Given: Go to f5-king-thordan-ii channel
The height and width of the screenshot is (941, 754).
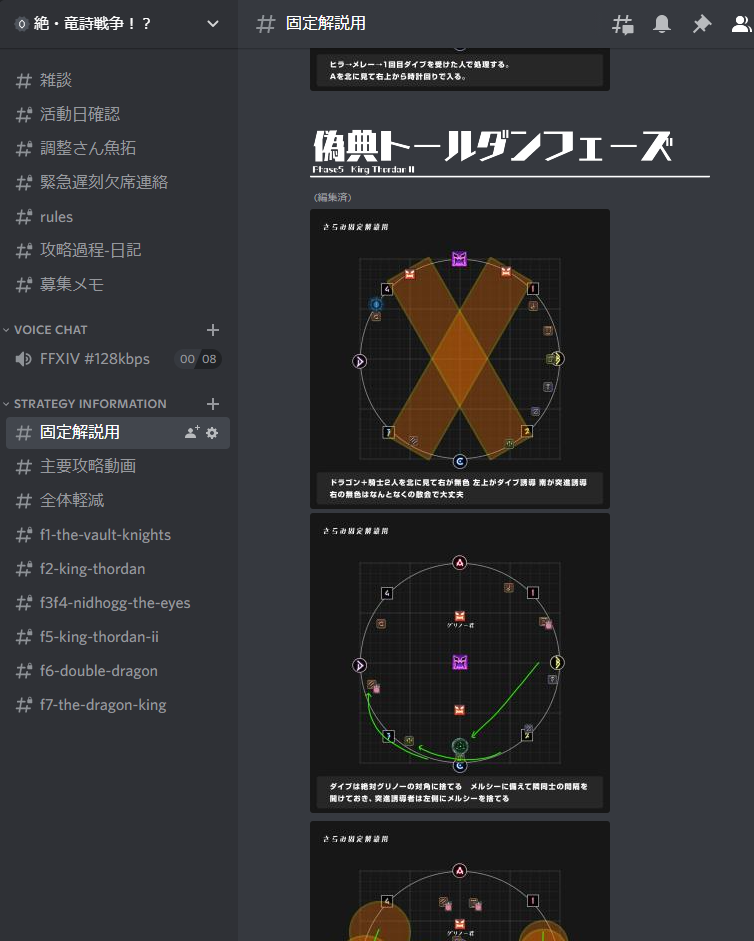Looking at the screenshot, I should (99, 637).
